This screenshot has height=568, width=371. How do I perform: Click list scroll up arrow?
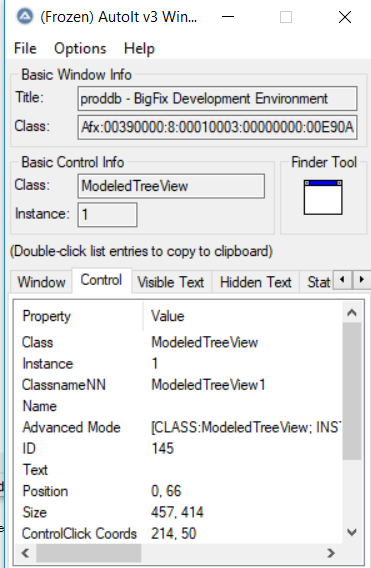pos(352,312)
